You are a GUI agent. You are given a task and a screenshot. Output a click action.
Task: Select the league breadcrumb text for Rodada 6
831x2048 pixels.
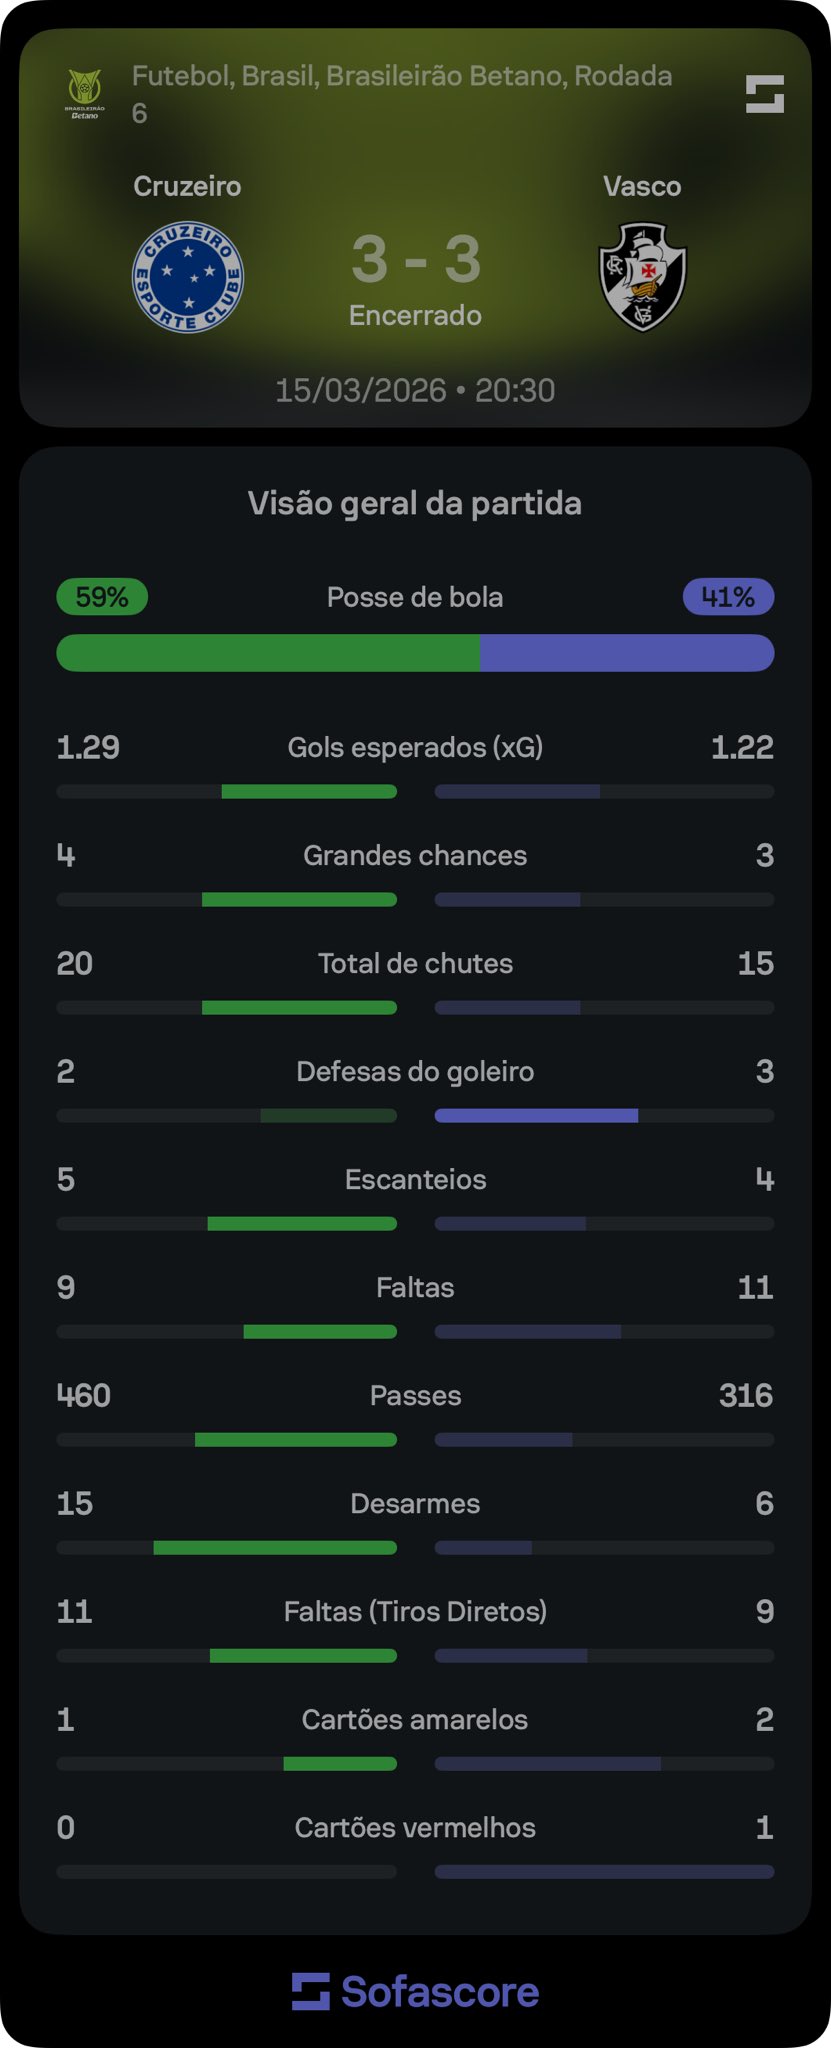(402, 93)
